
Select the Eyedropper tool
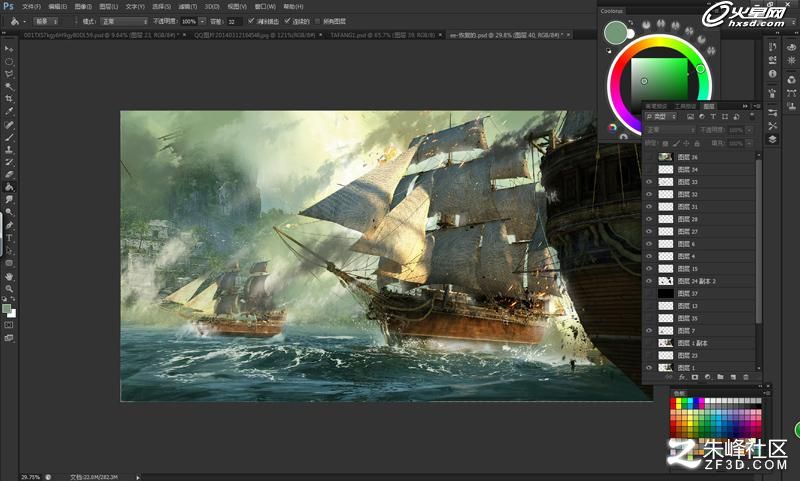coord(9,111)
